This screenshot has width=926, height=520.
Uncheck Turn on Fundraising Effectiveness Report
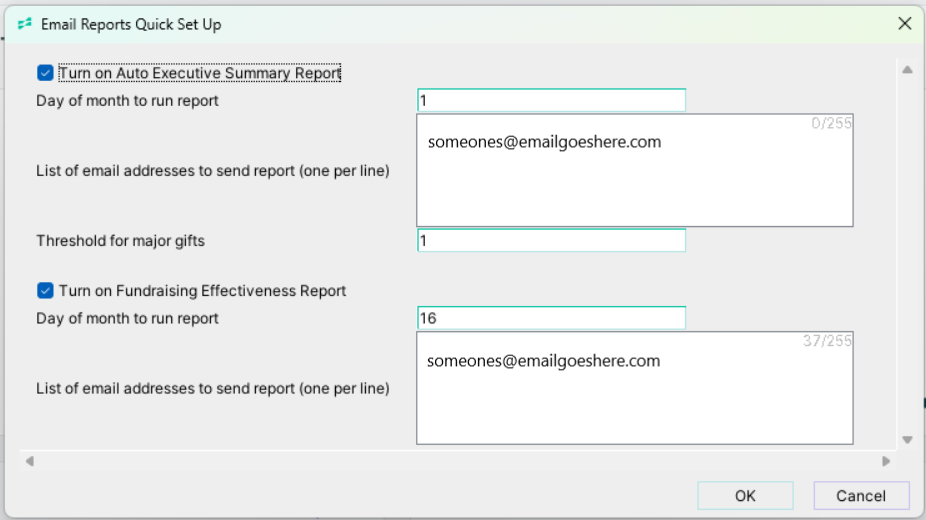click(x=45, y=290)
